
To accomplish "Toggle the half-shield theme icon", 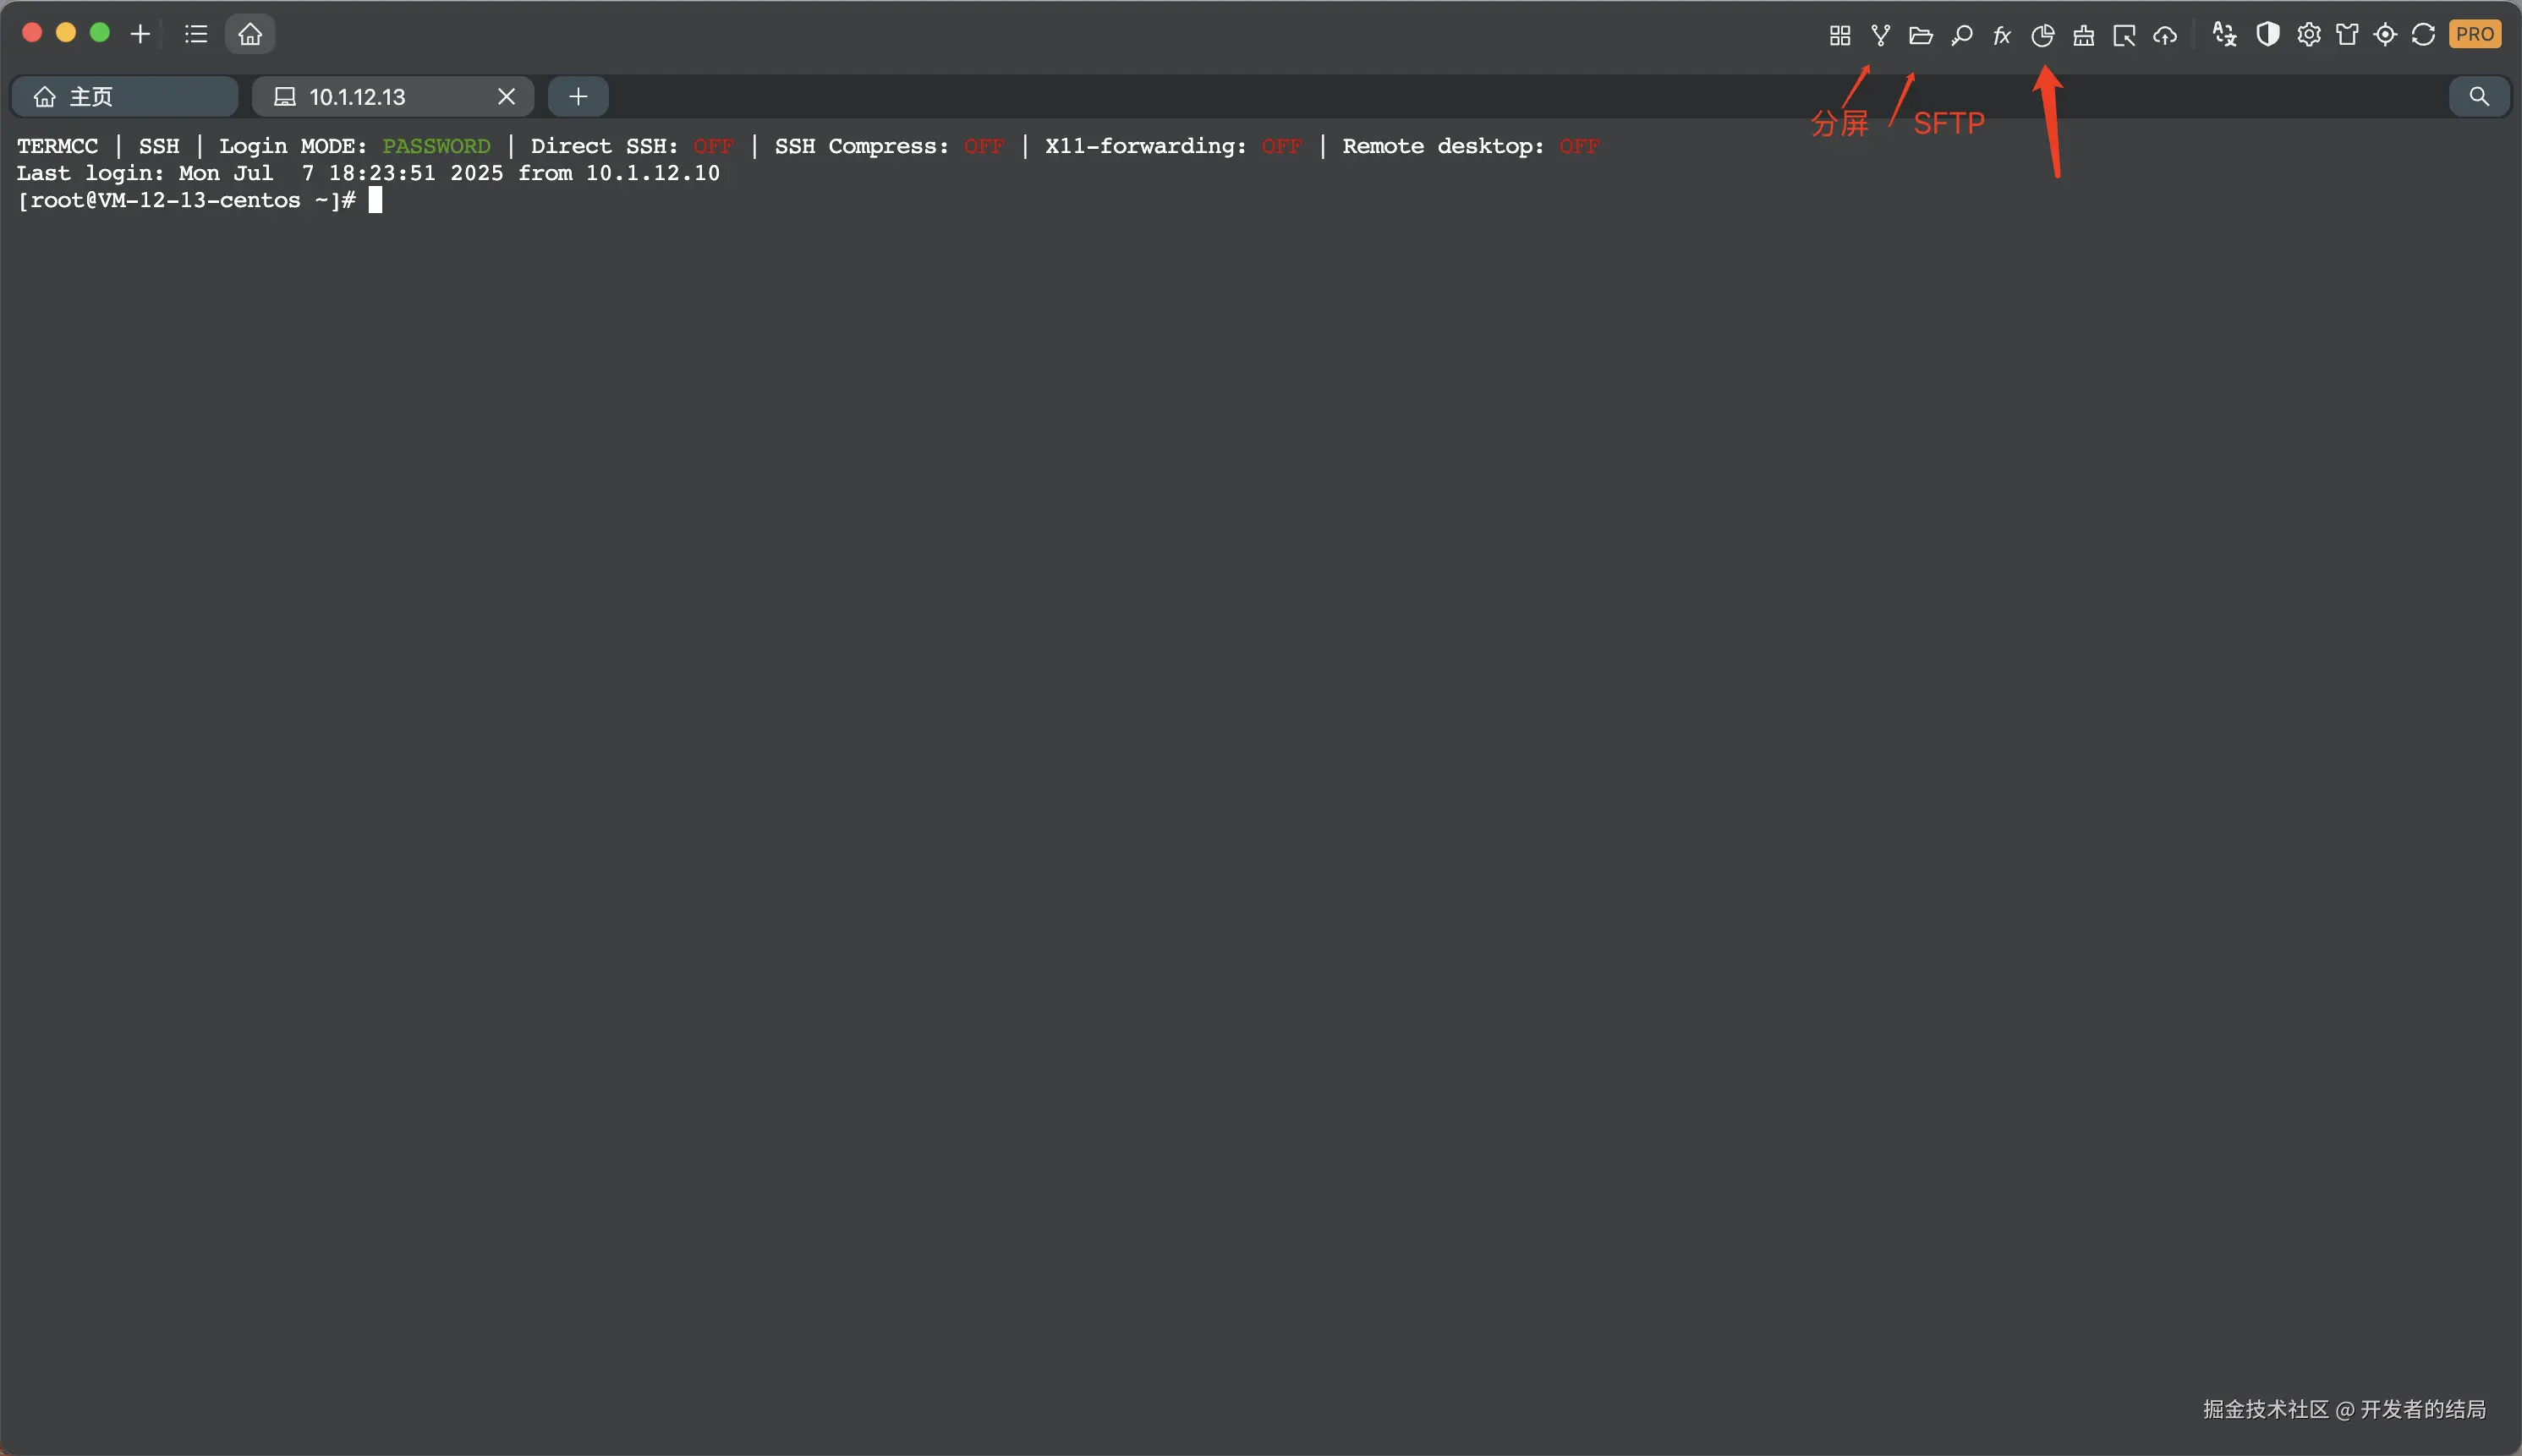I will tap(2267, 35).
